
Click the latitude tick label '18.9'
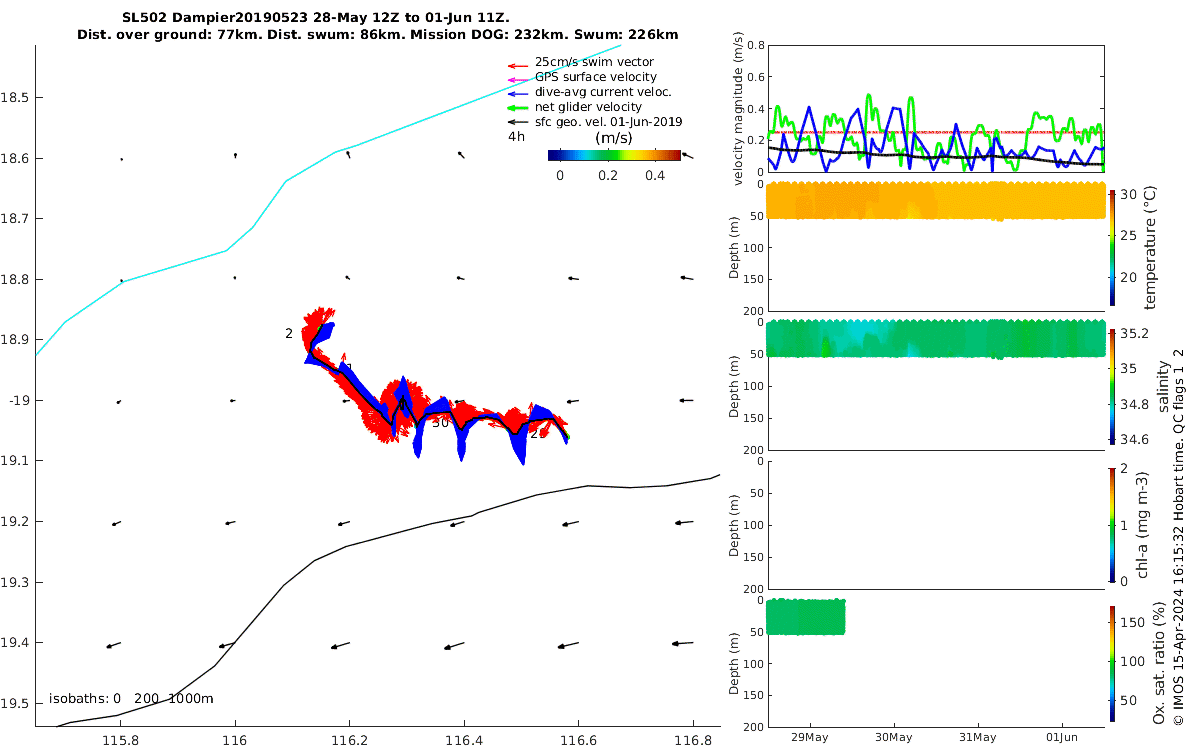(x=15, y=340)
